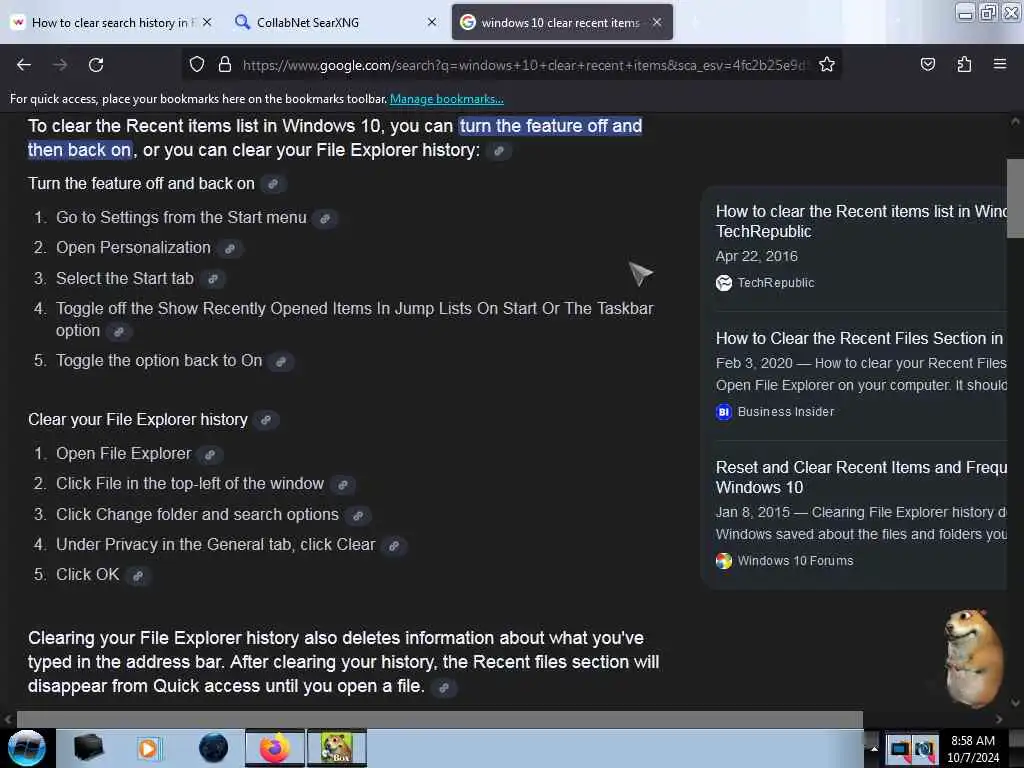
Task: Close the 'How to clear search history' tab
Action: pos(207,22)
